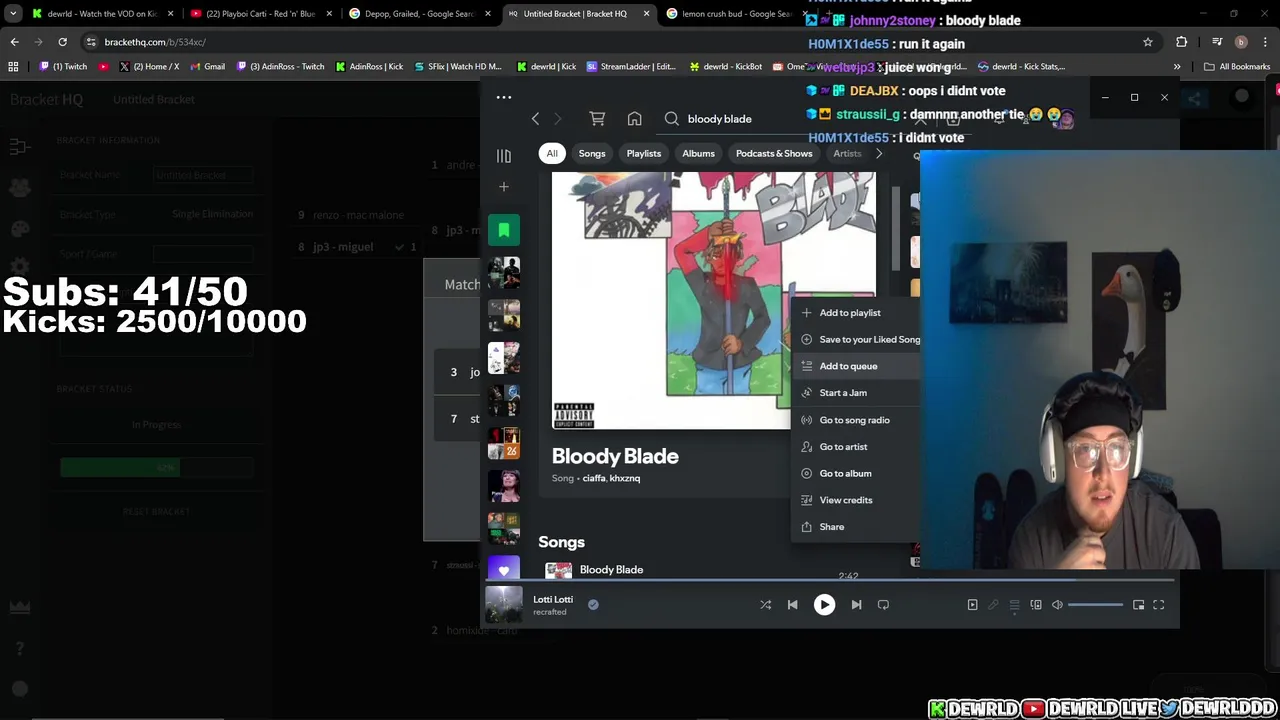Choose Save to your Liked Songs
This screenshot has width=1280, height=720.
855,340
